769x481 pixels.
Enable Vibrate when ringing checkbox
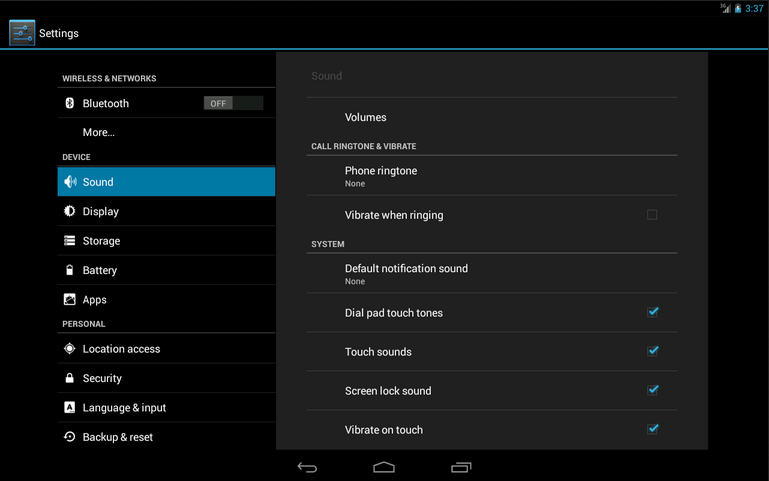coord(652,215)
